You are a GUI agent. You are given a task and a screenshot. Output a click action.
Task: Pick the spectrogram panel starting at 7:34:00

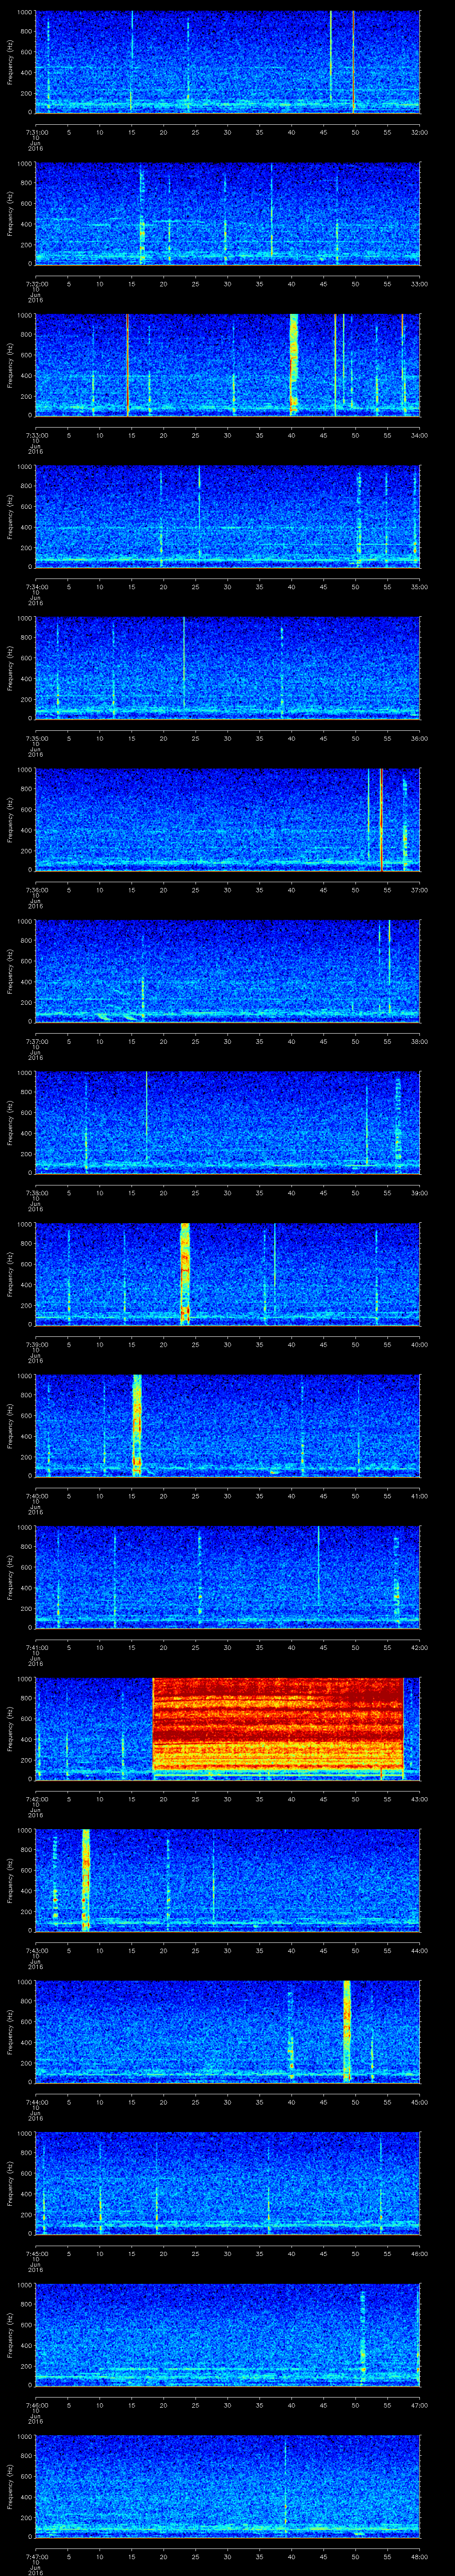227,516
